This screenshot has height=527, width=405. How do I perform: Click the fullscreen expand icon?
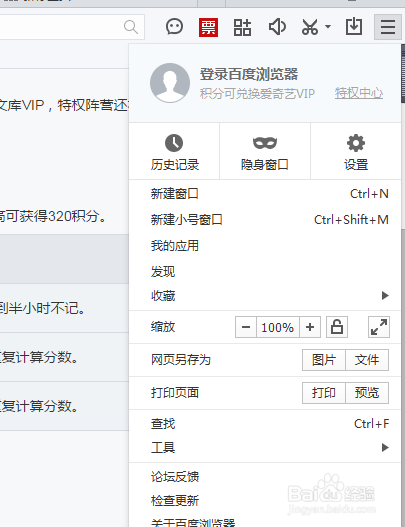tap(379, 327)
